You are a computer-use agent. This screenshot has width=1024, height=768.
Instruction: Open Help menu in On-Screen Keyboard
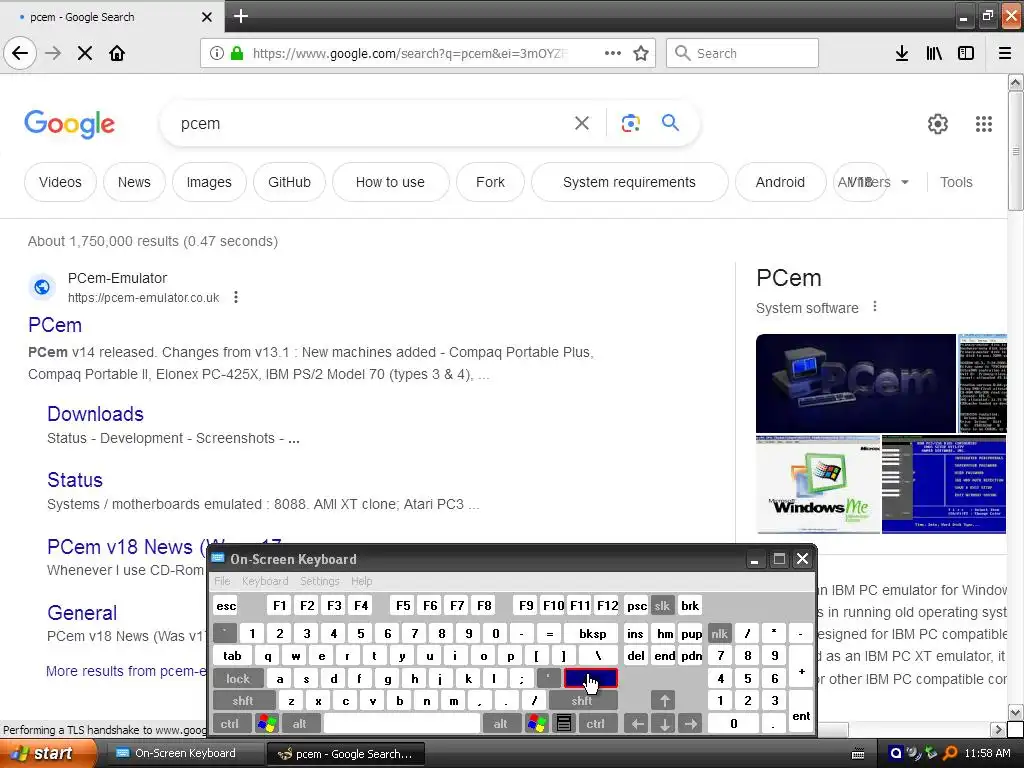[361, 581]
